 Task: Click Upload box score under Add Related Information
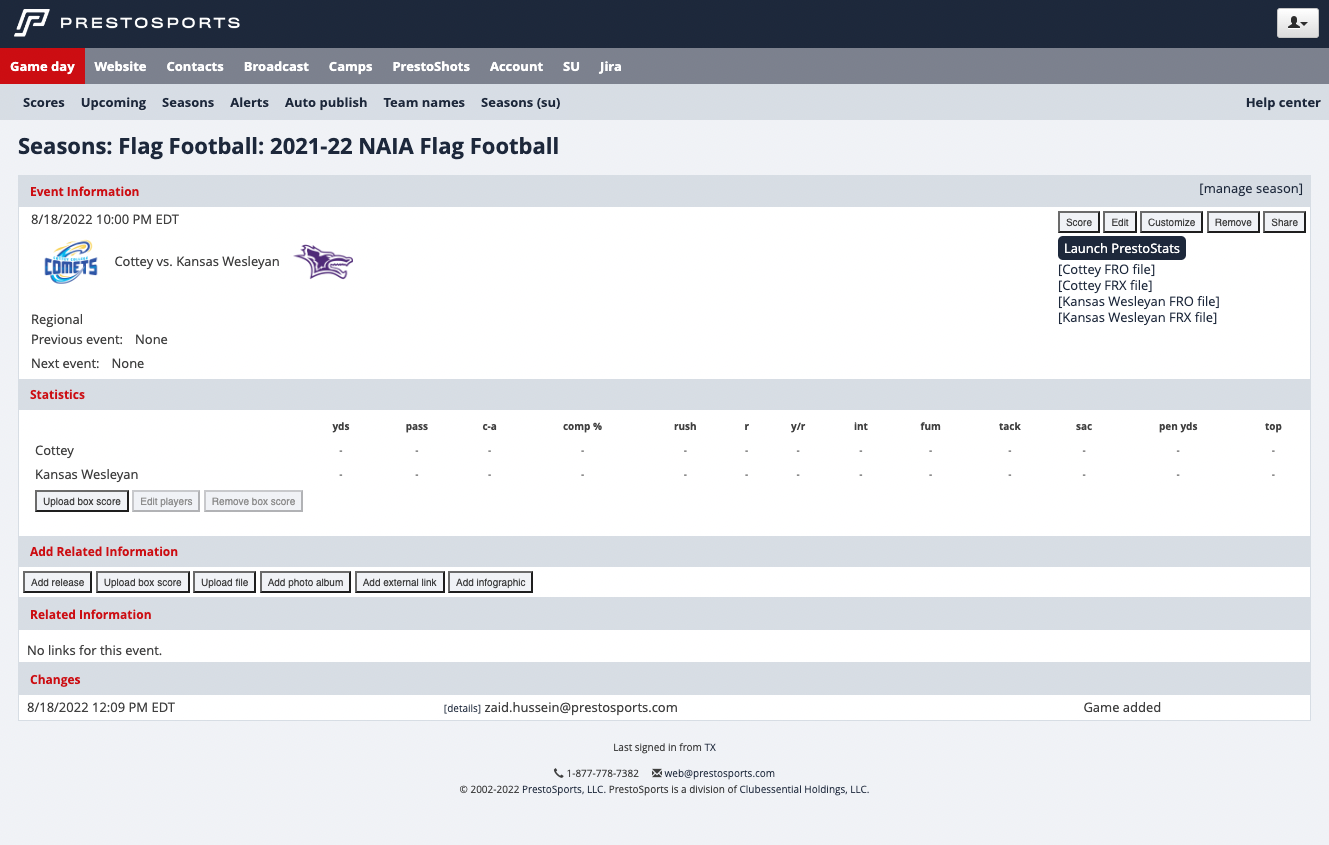[x=143, y=582]
